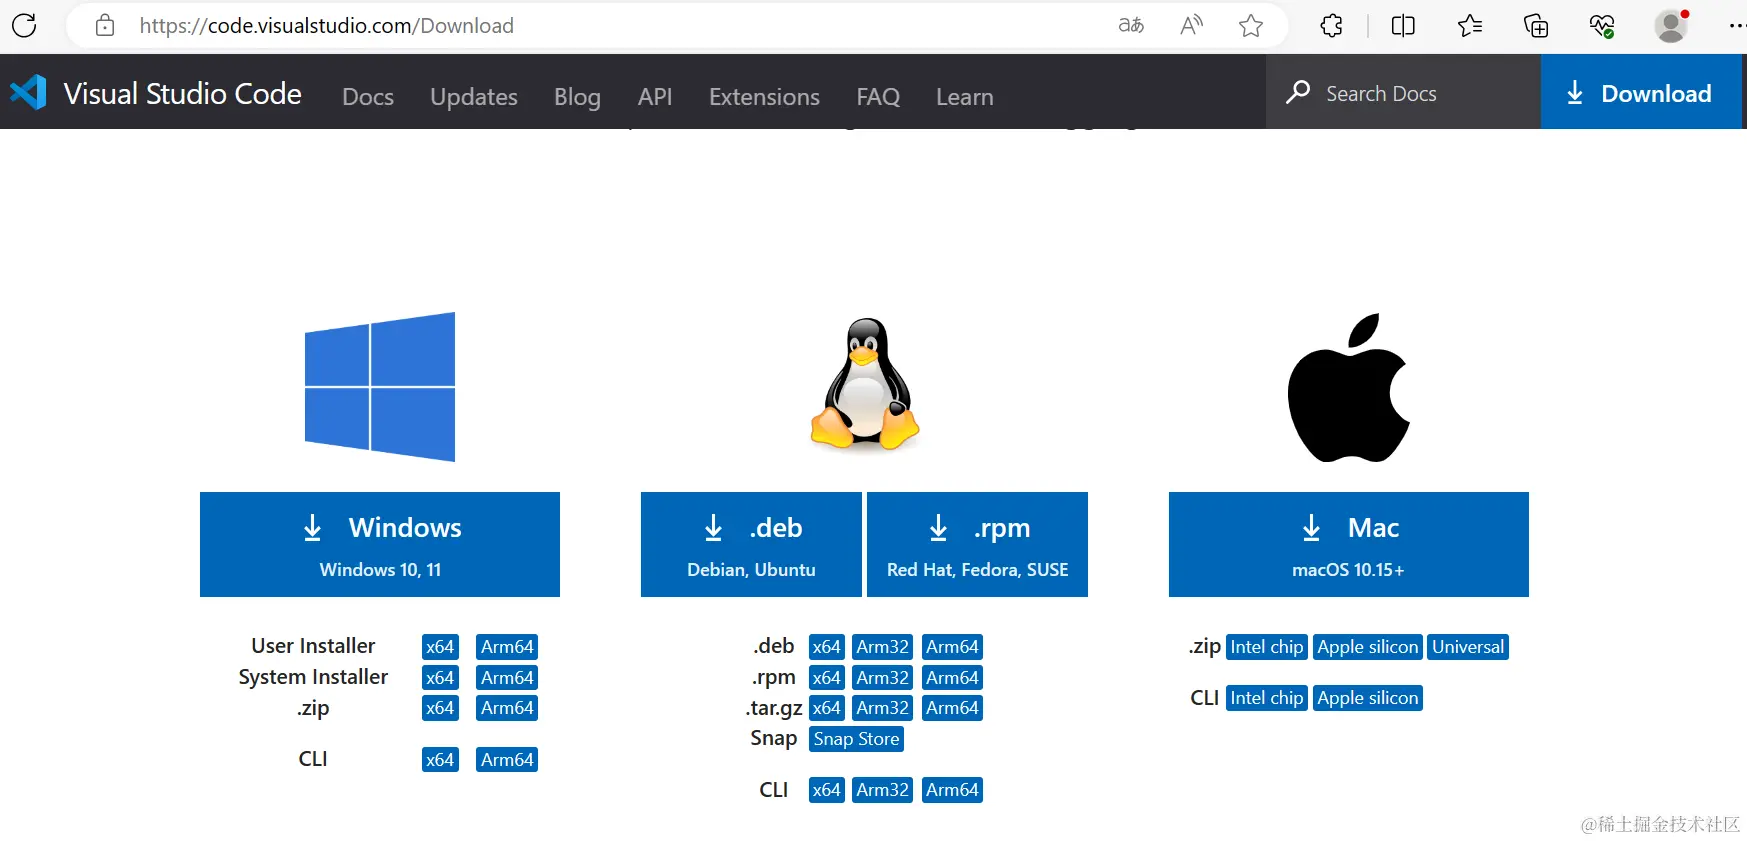
Task: Select Arm64 for Windows CLI
Action: pyautogui.click(x=507, y=760)
